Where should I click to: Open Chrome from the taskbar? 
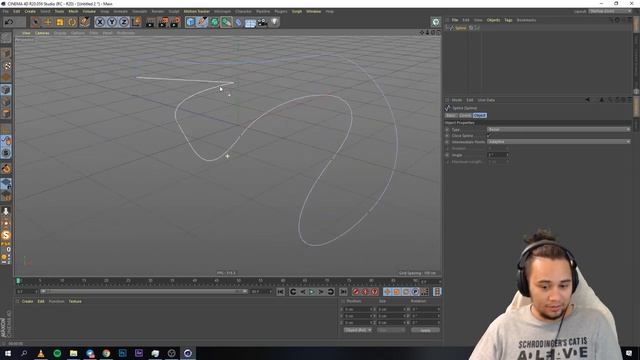[106, 353]
